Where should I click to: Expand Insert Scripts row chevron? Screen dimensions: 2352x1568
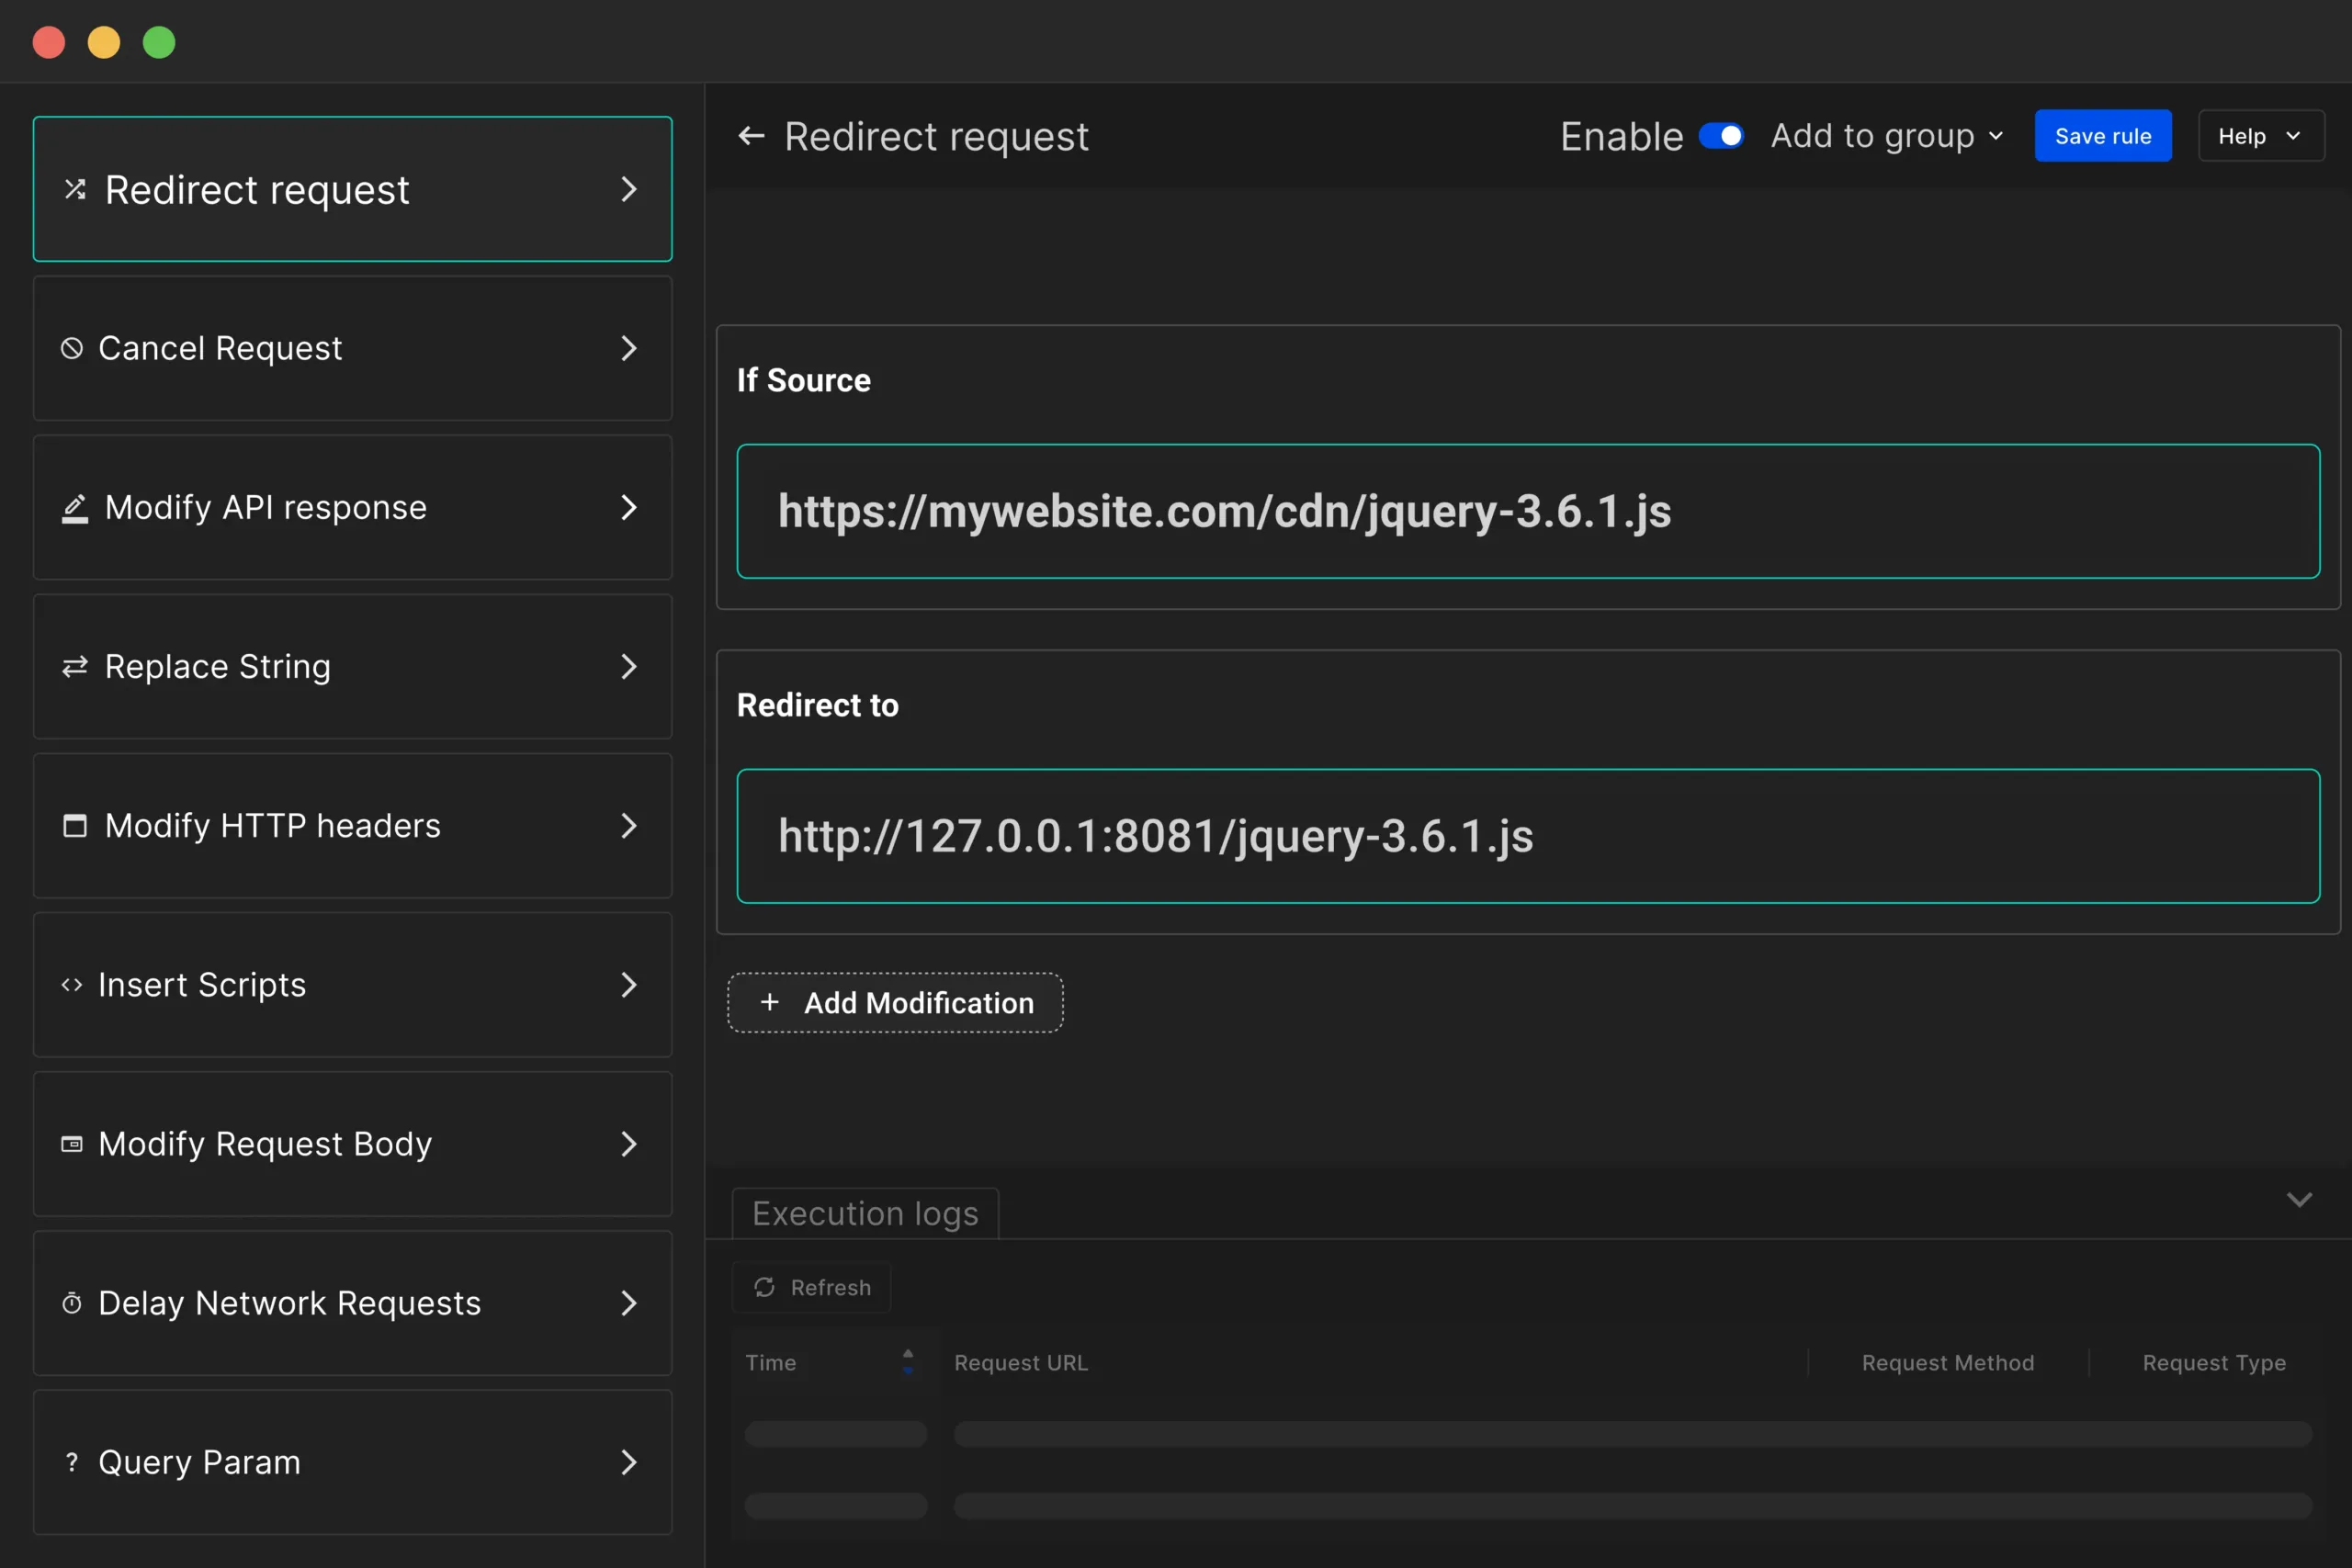pos(629,985)
